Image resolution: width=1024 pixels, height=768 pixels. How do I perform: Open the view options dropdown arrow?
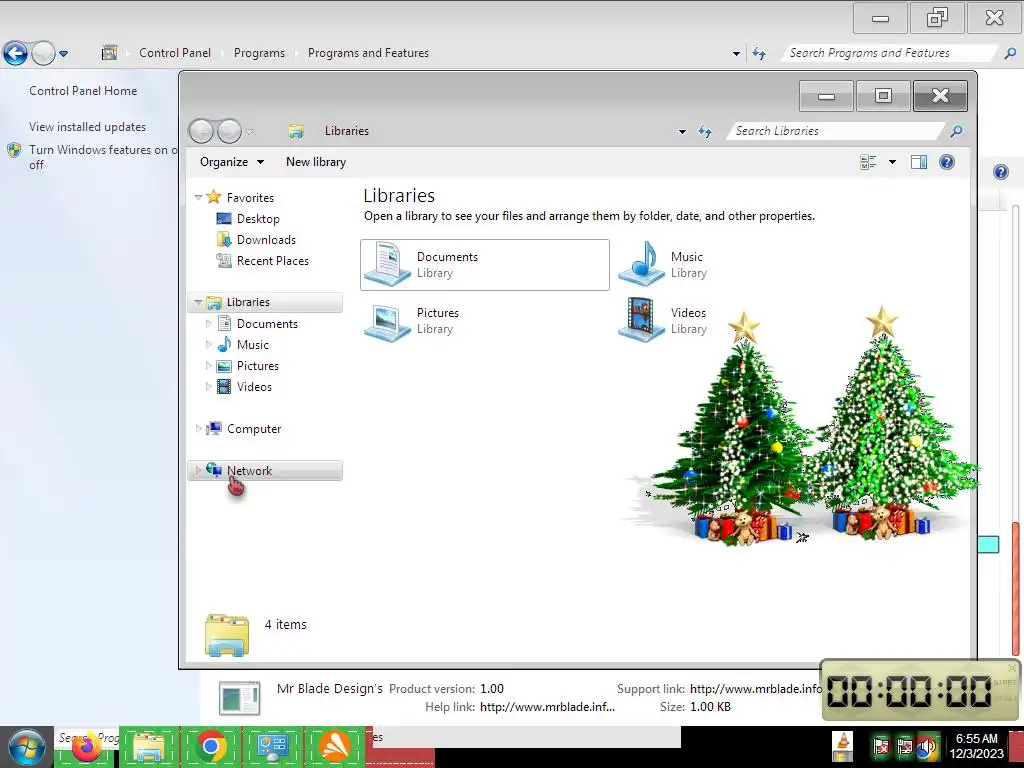coord(892,162)
